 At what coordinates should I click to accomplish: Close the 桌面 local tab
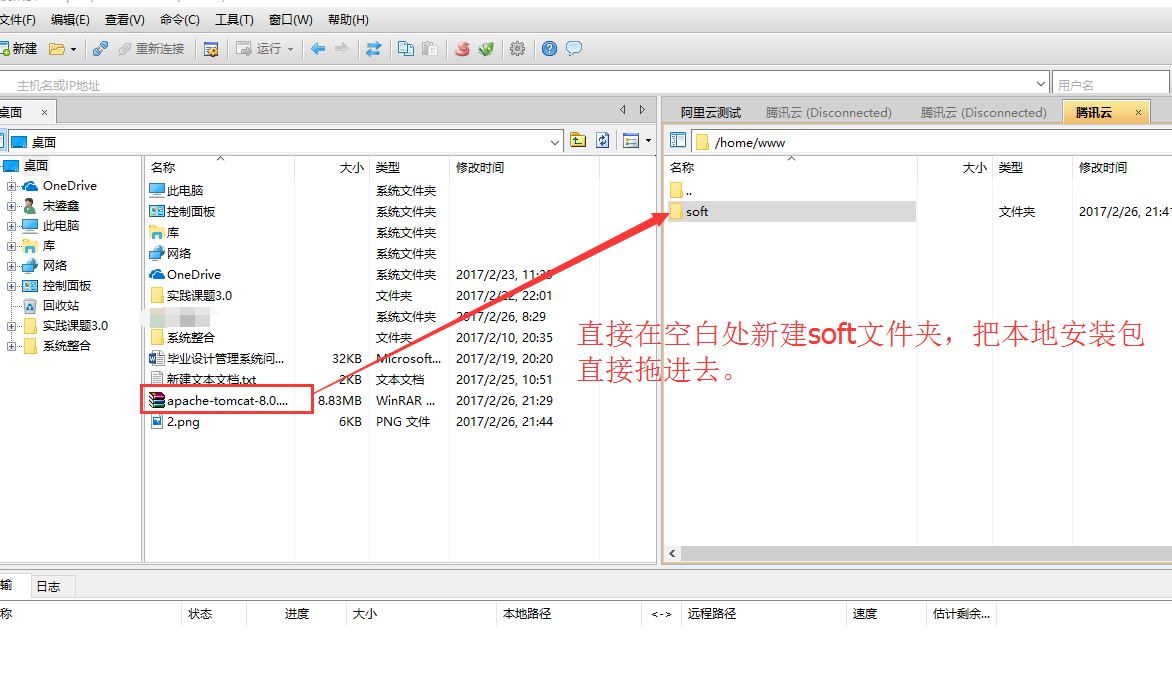(x=45, y=112)
